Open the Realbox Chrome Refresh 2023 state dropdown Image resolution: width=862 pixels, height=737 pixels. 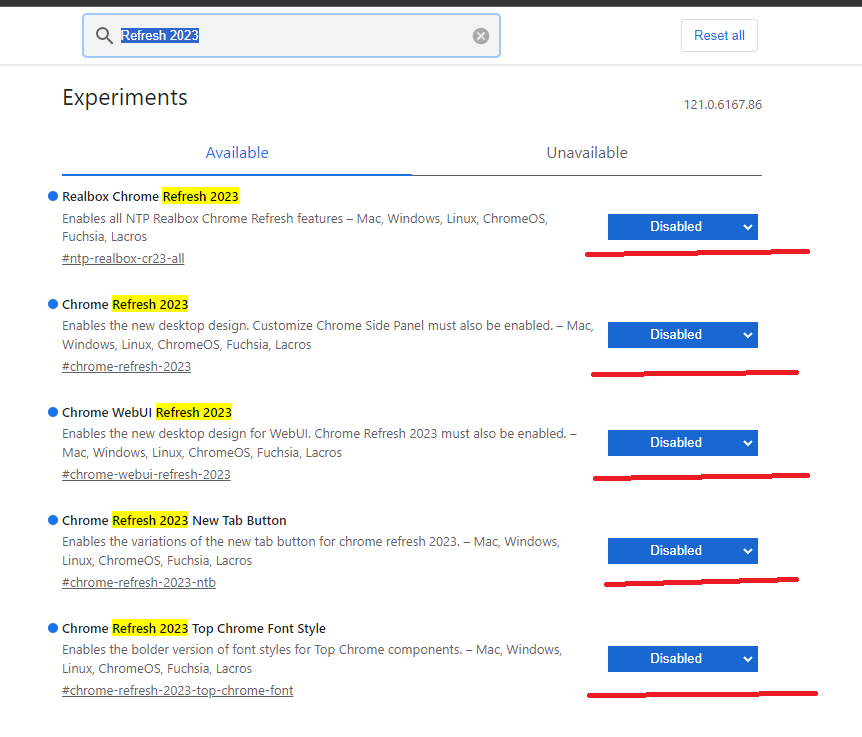click(683, 227)
